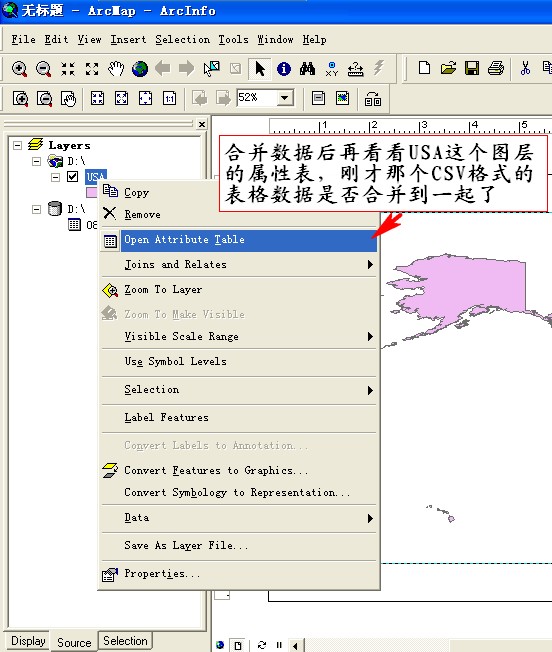Open the zoom percentage dropdown
This screenshot has width=552, height=652.
285,98
